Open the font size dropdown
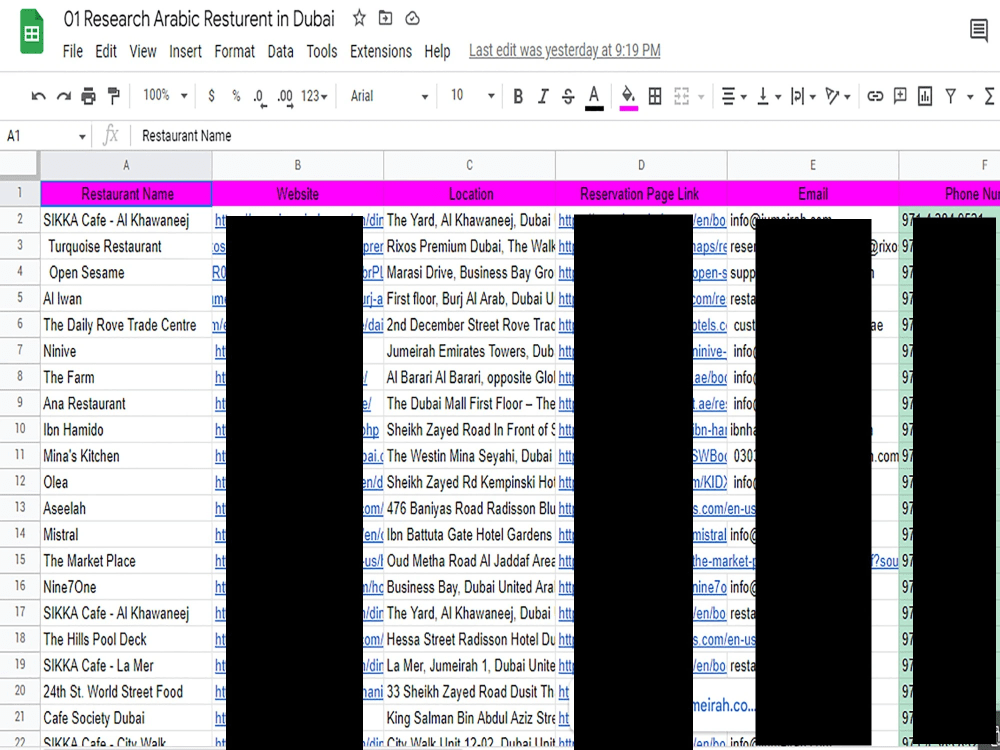This screenshot has width=1000, height=750. 473,96
